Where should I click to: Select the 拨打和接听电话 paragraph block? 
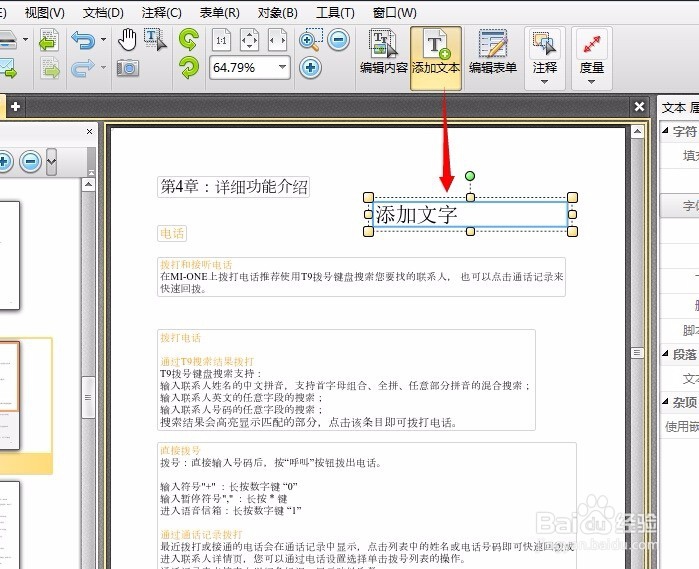[x=362, y=277]
